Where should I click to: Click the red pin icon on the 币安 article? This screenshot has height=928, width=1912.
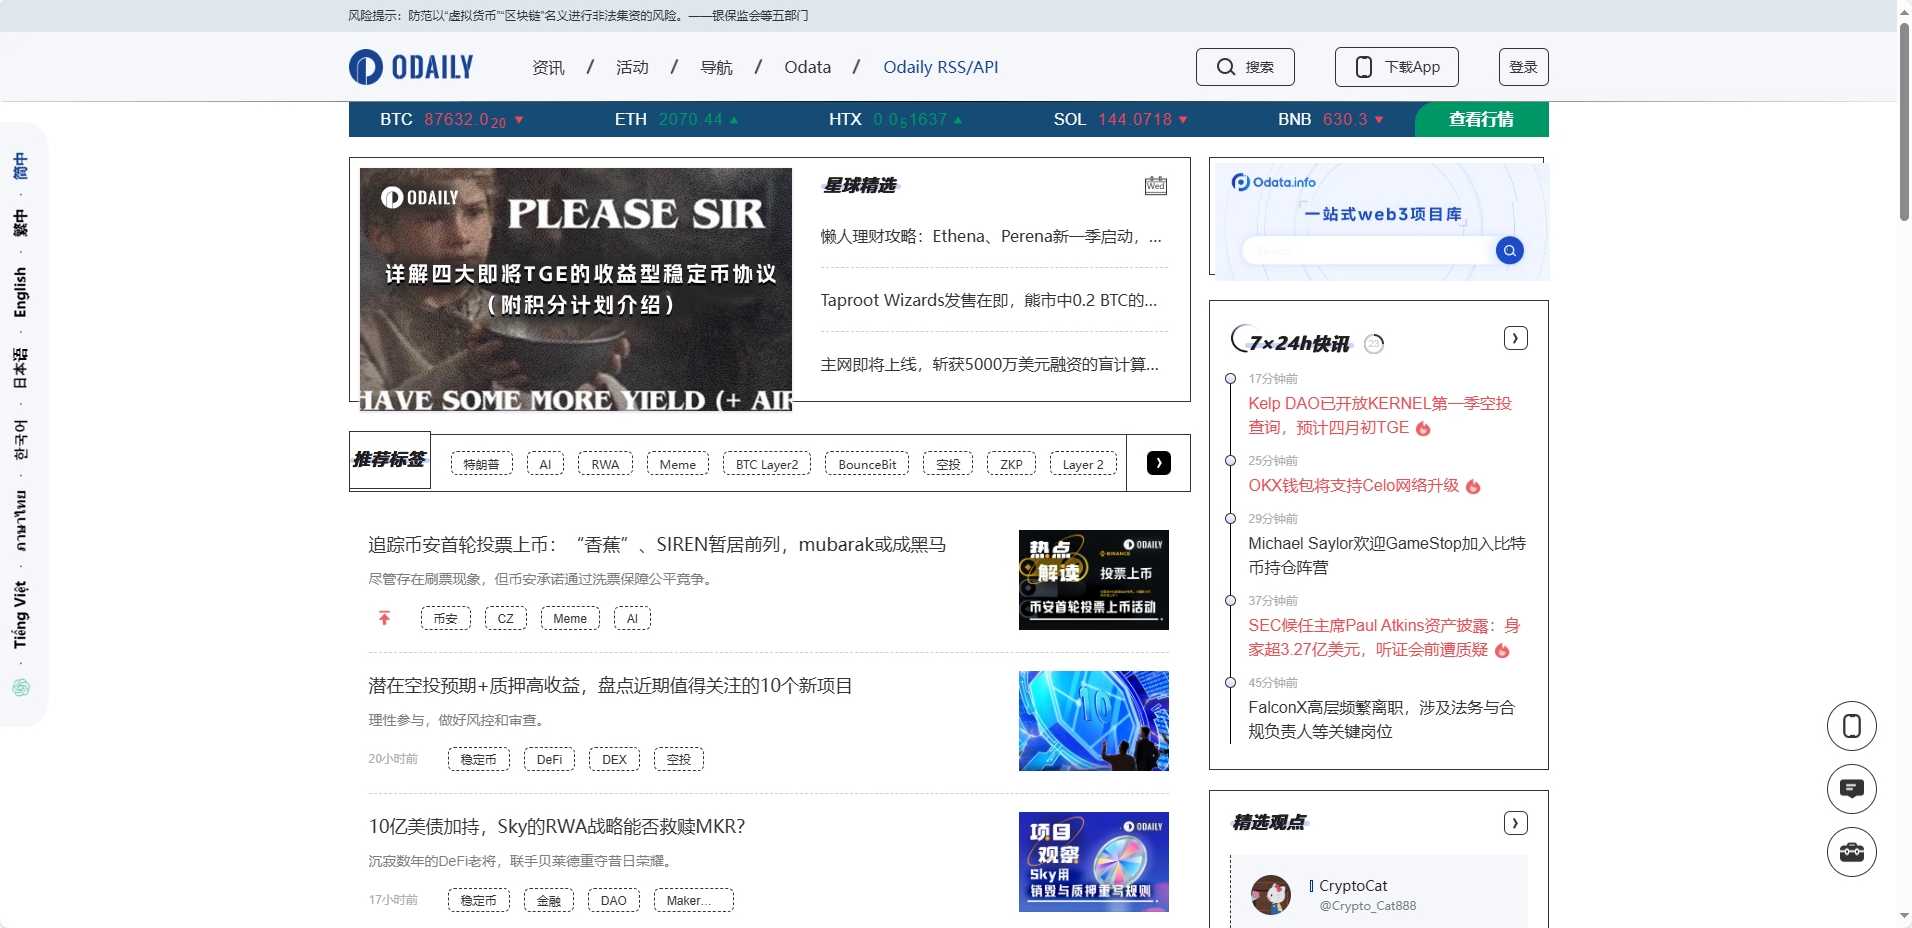383,618
